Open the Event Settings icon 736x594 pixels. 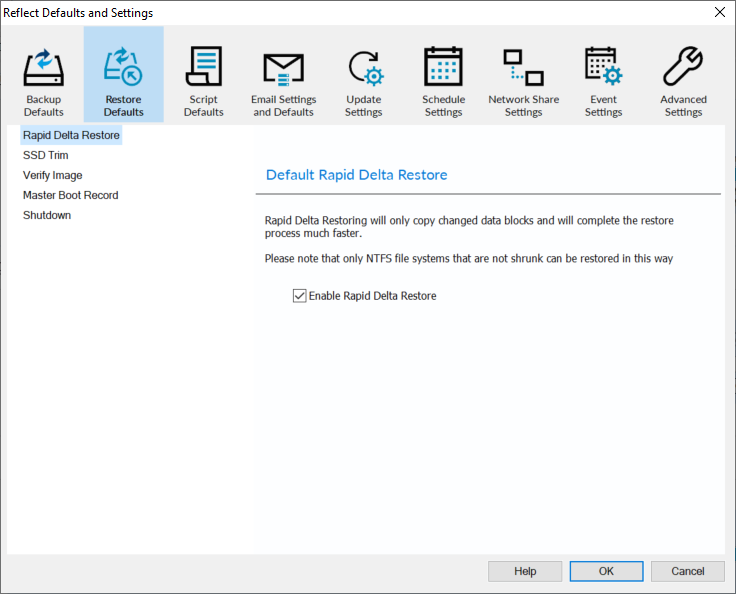[x=604, y=66]
